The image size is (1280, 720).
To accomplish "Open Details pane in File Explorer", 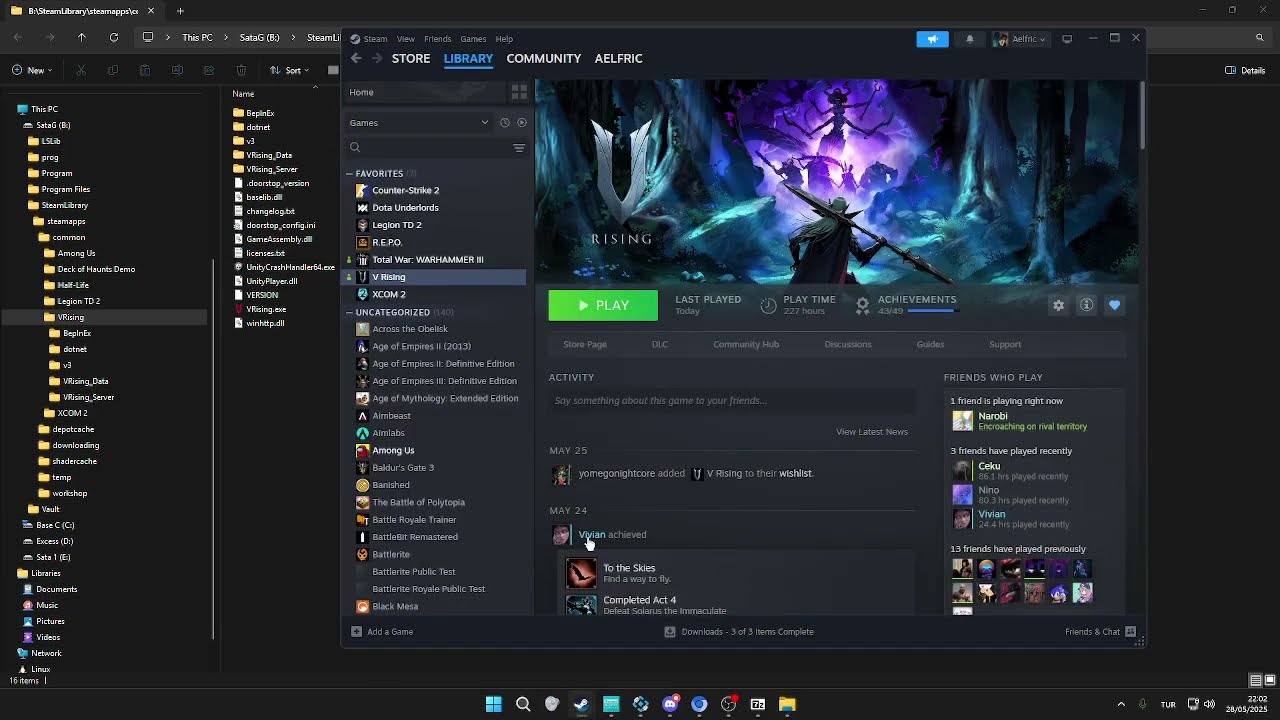I will point(1245,70).
